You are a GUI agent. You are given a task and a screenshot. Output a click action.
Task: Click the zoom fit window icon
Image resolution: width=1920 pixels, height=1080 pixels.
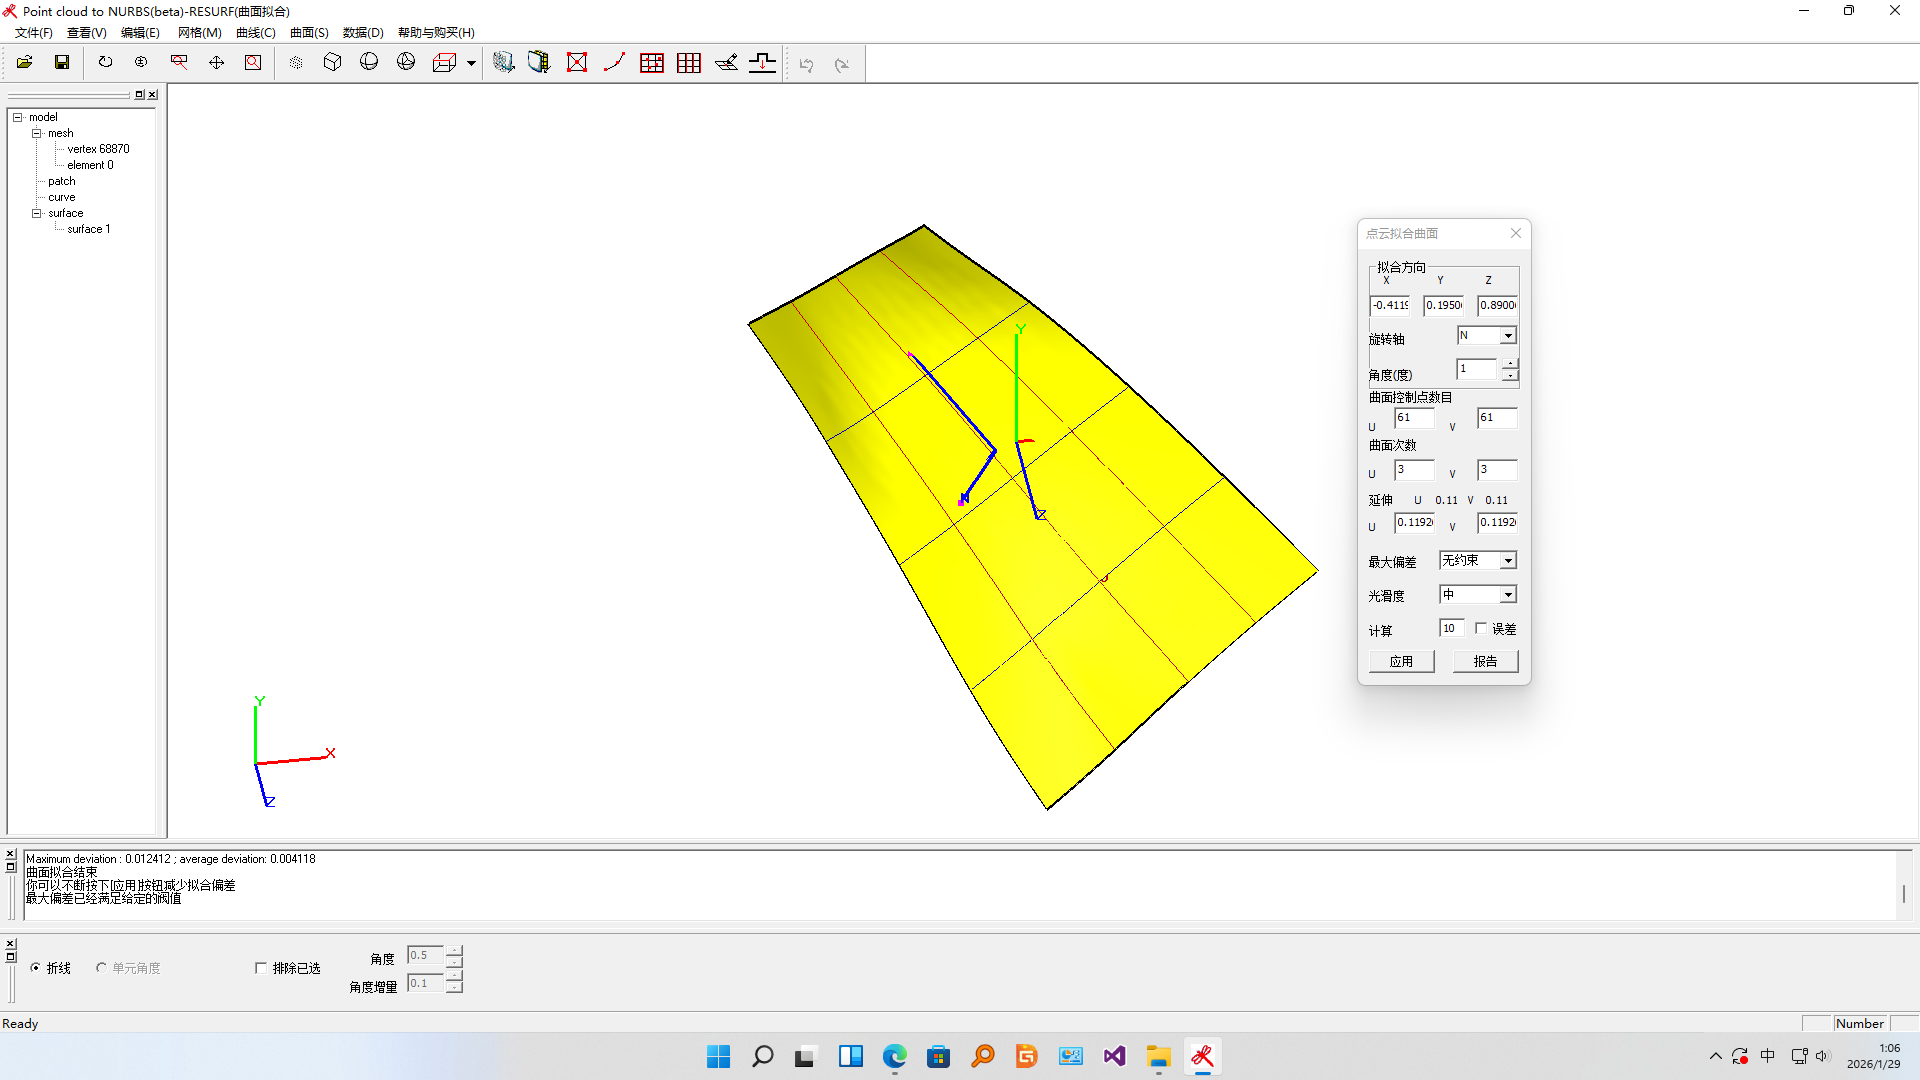(253, 63)
